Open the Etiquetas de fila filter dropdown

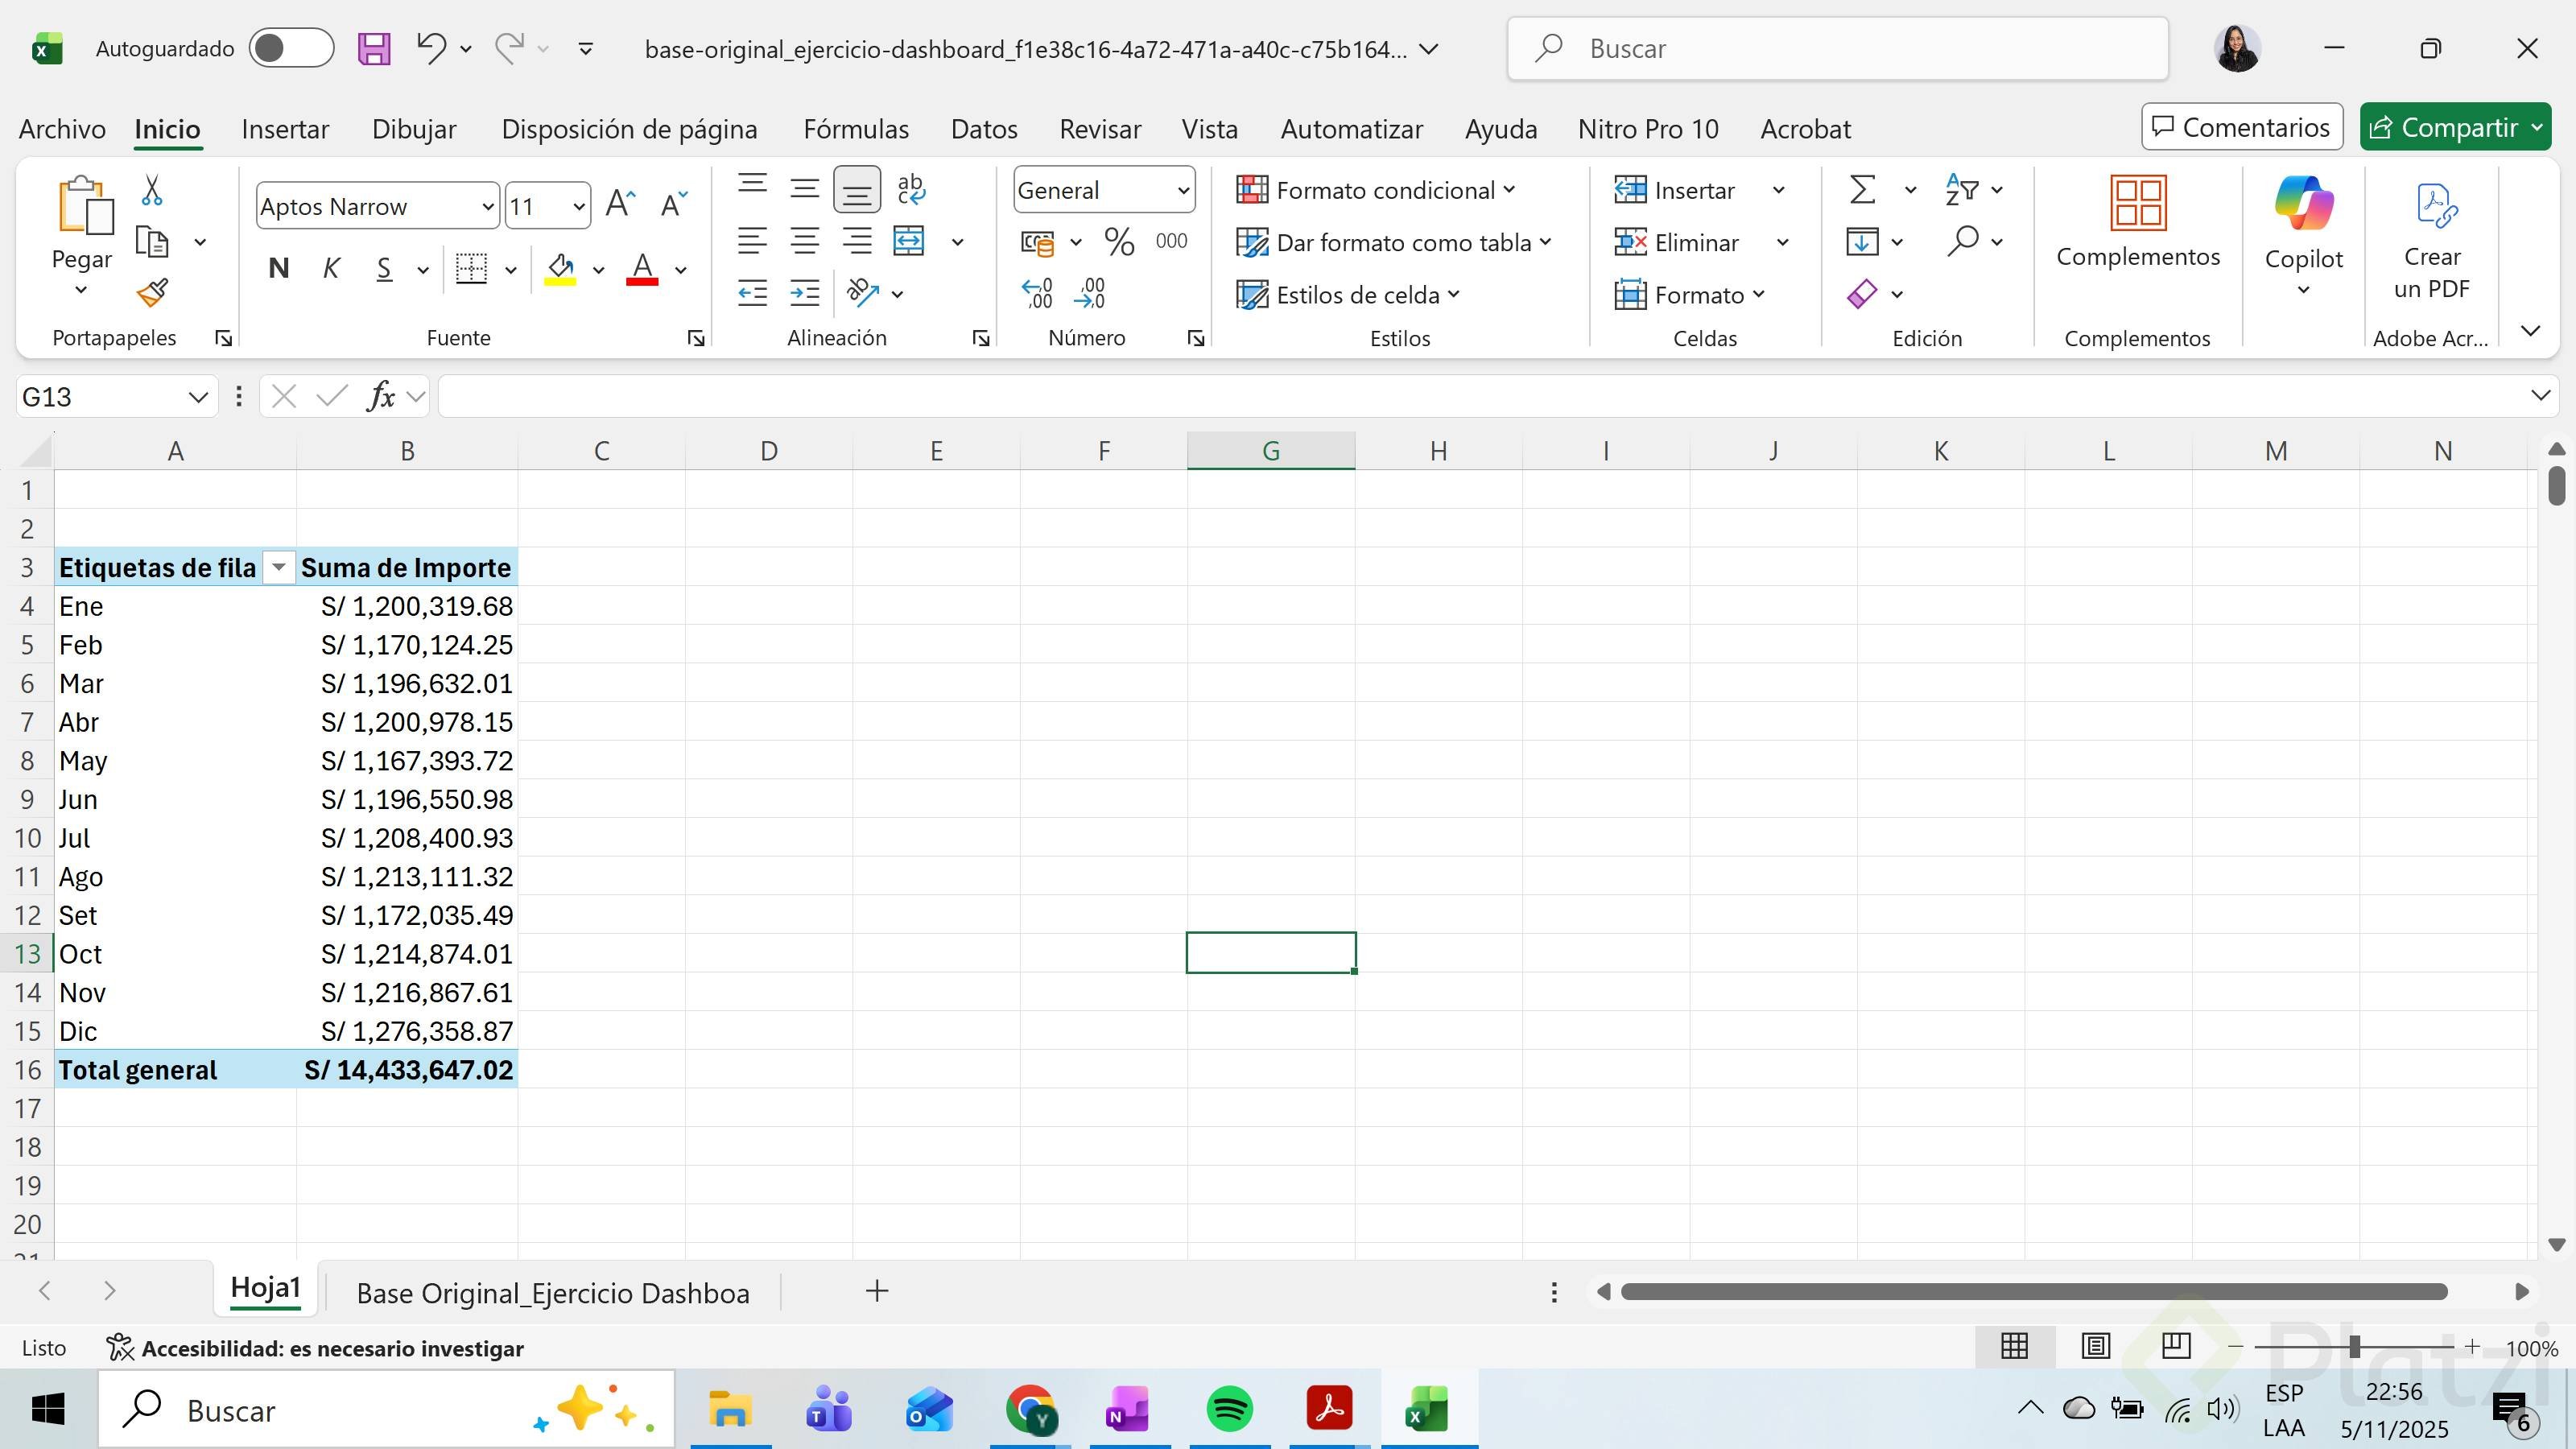(279, 568)
